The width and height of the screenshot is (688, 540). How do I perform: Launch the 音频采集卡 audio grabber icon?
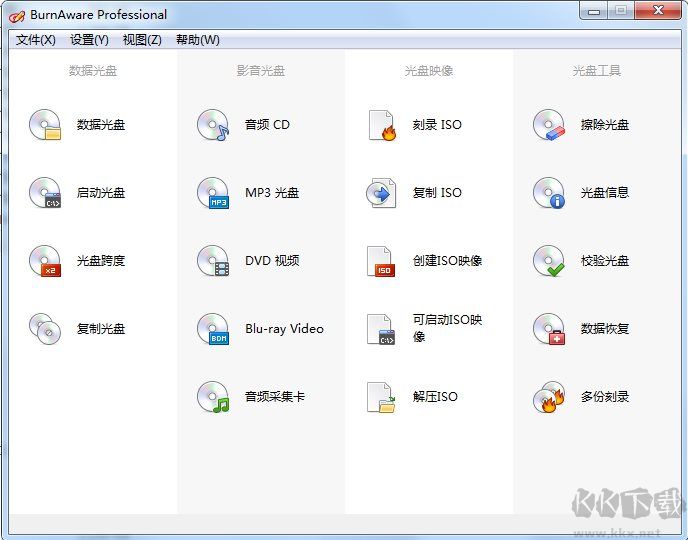[x=213, y=397]
